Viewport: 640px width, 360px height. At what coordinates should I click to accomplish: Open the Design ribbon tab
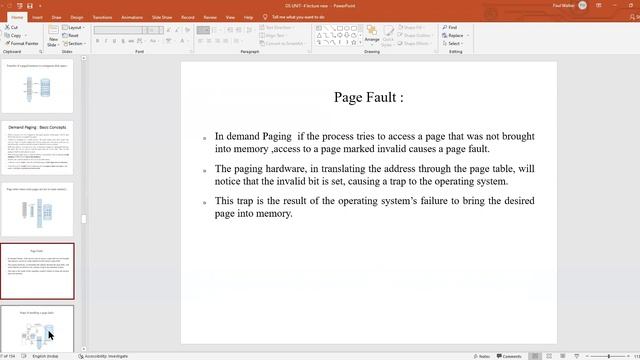[x=77, y=18]
